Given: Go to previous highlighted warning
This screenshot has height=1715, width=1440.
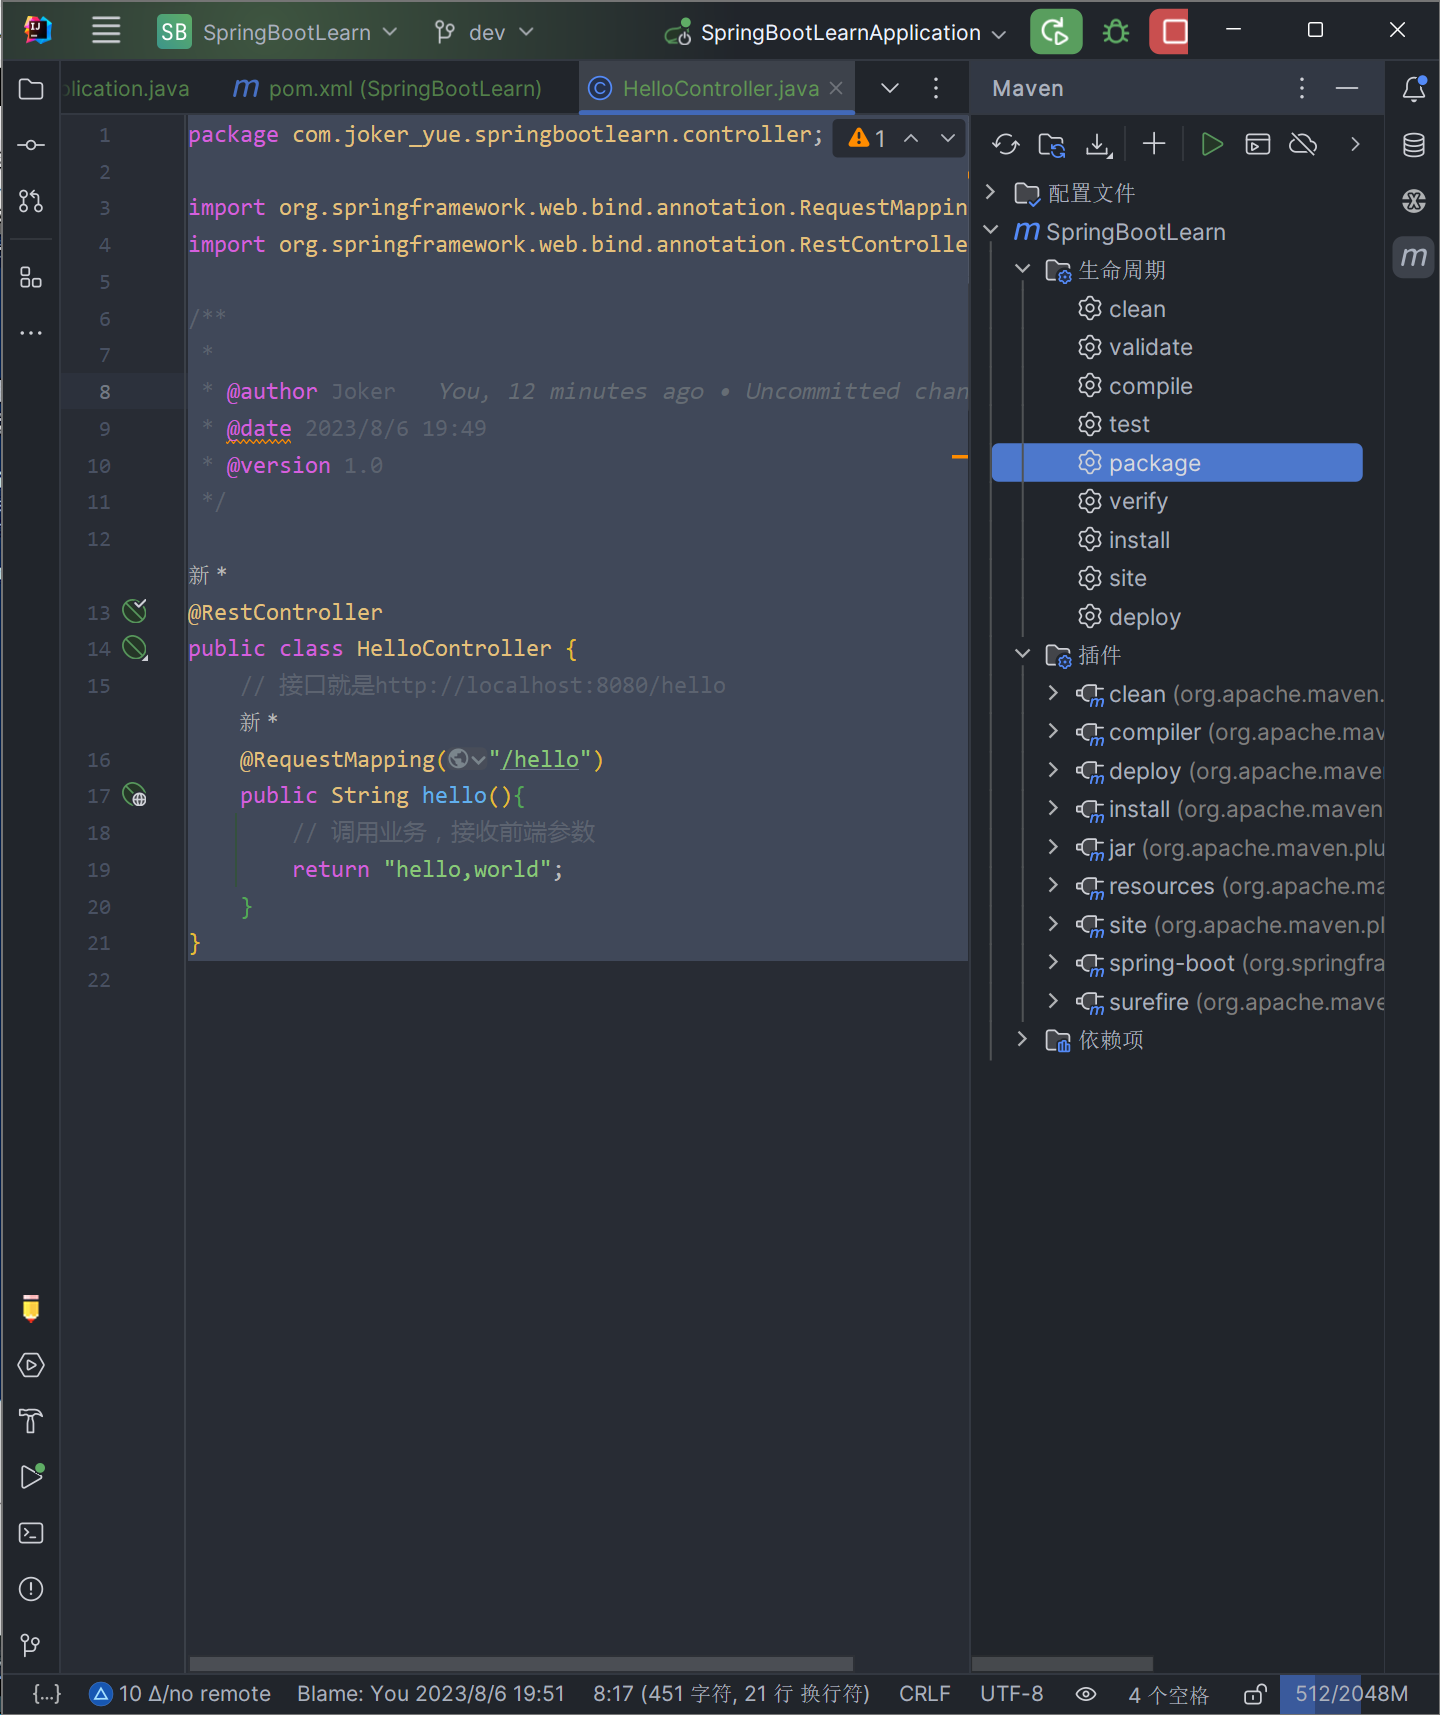Looking at the screenshot, I should [911, 138].
